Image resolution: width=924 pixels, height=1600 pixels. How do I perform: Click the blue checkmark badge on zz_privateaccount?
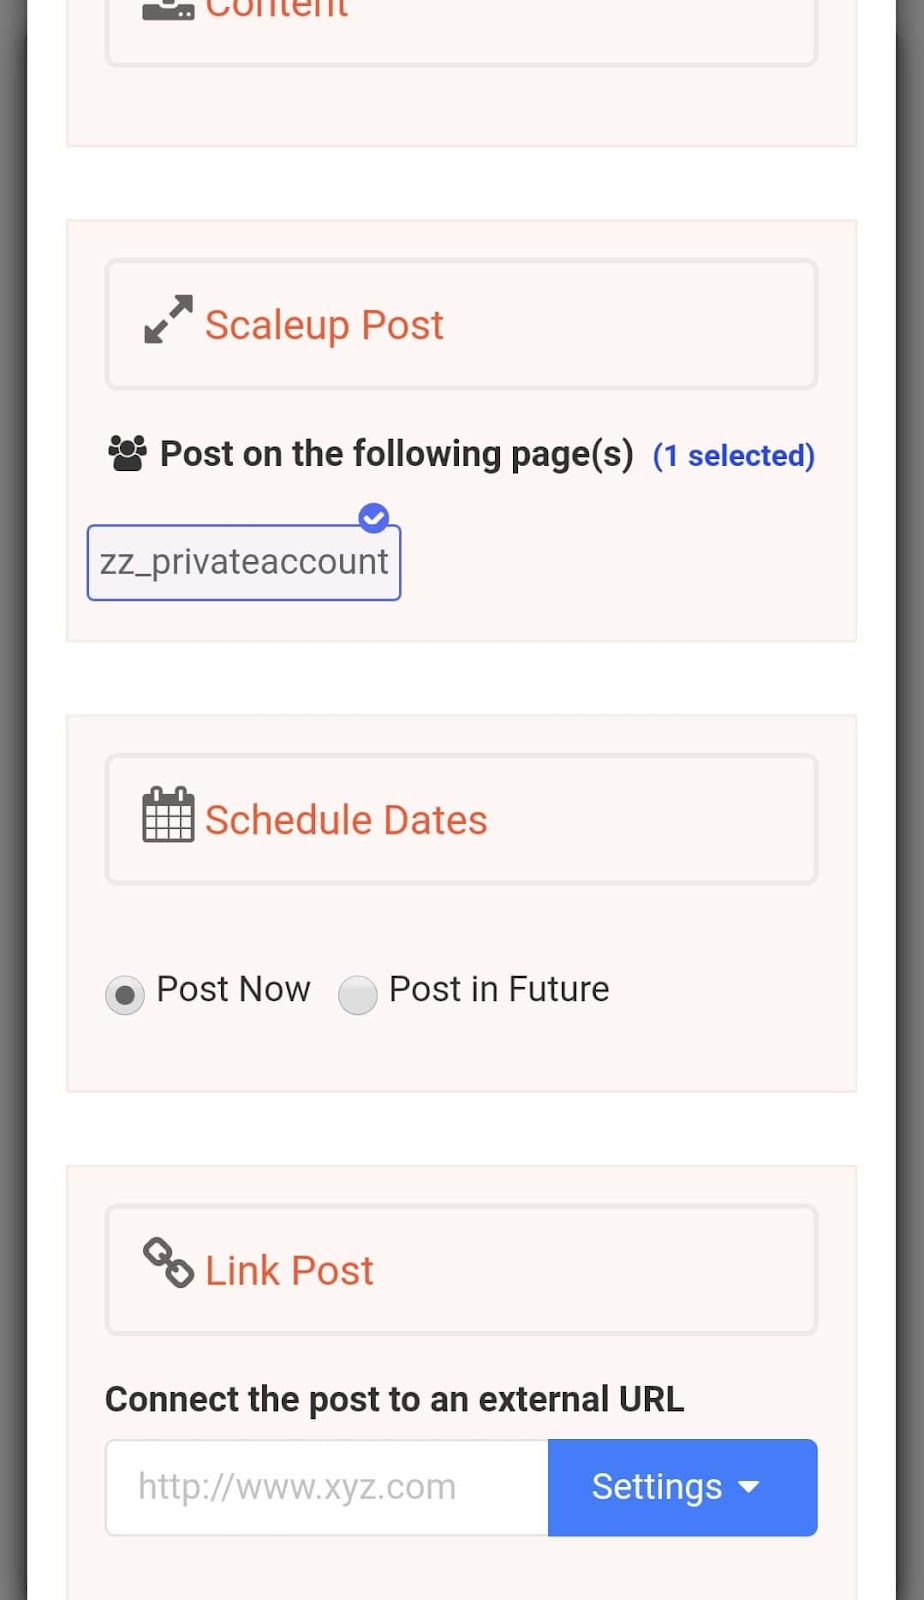point(374,517)
